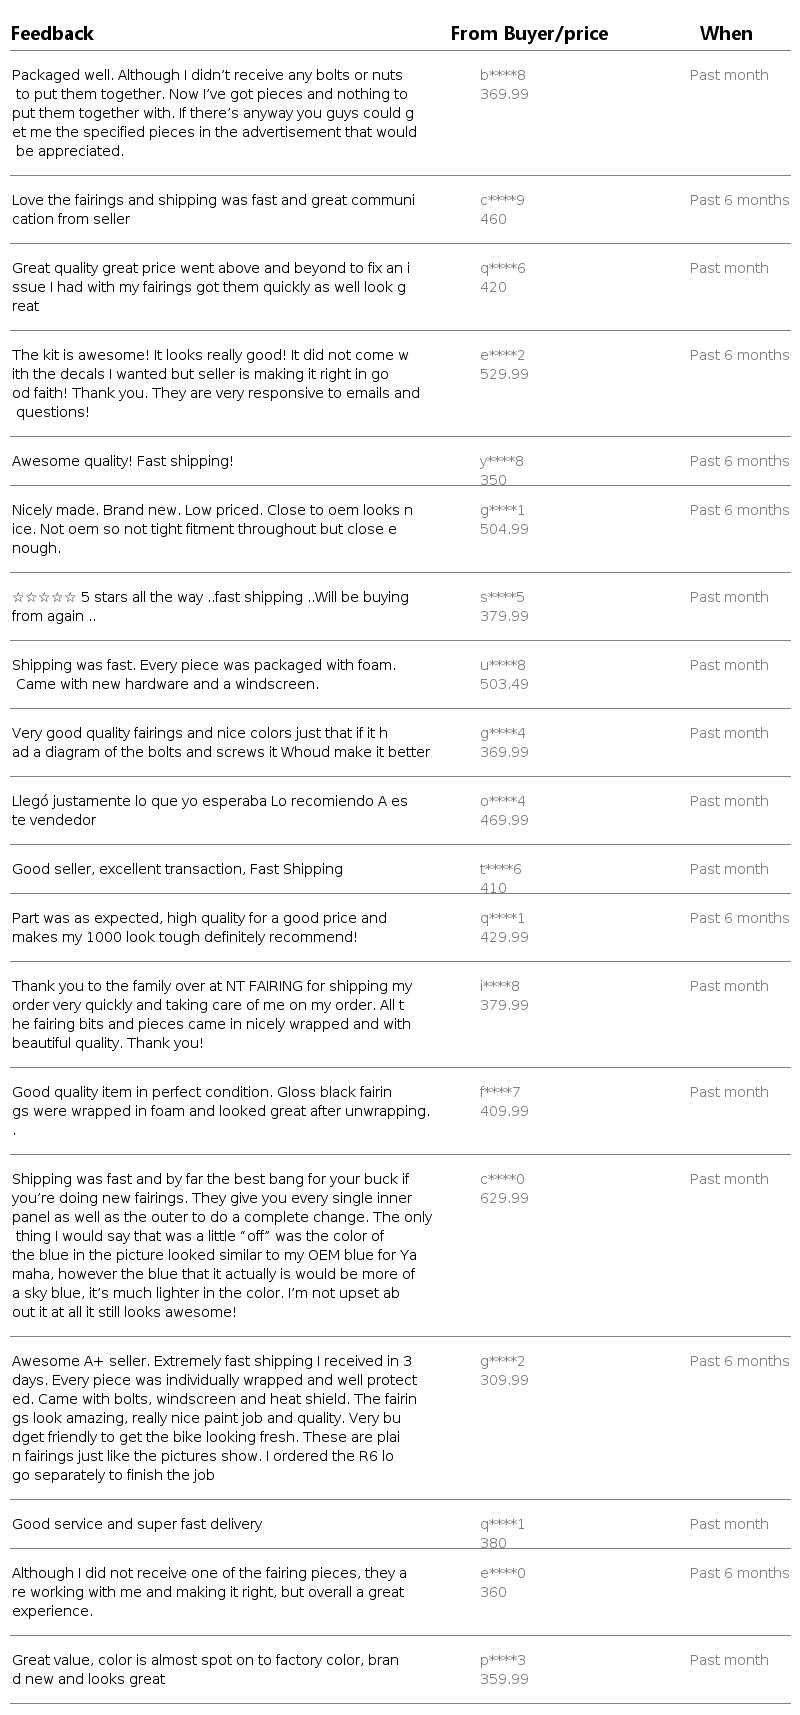Open buyer q****6's entry
Viewport: 800px width, 1715px height.
coord(502,268)
